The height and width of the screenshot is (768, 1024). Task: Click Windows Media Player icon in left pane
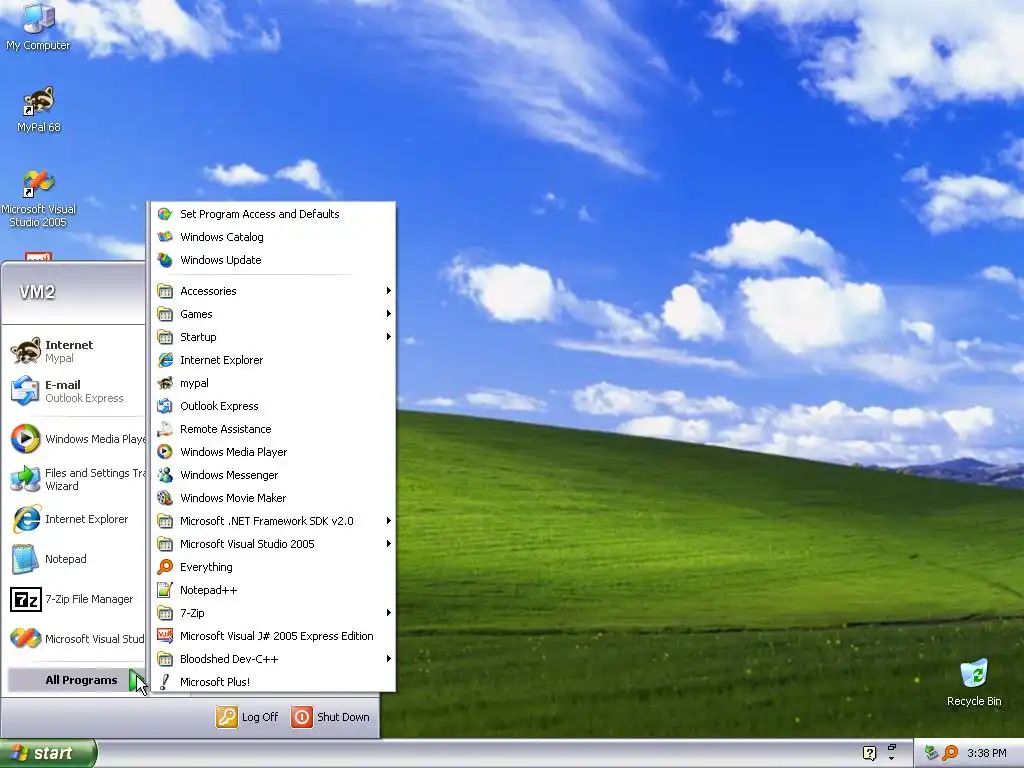[x=26, y=439]
